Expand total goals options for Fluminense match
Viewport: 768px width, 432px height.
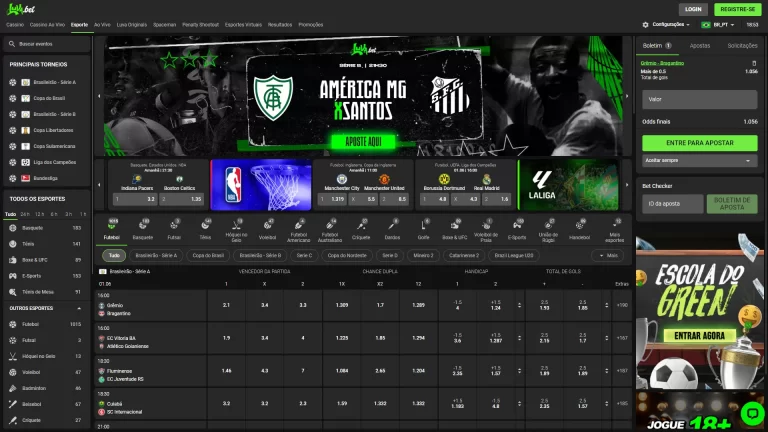606,371
